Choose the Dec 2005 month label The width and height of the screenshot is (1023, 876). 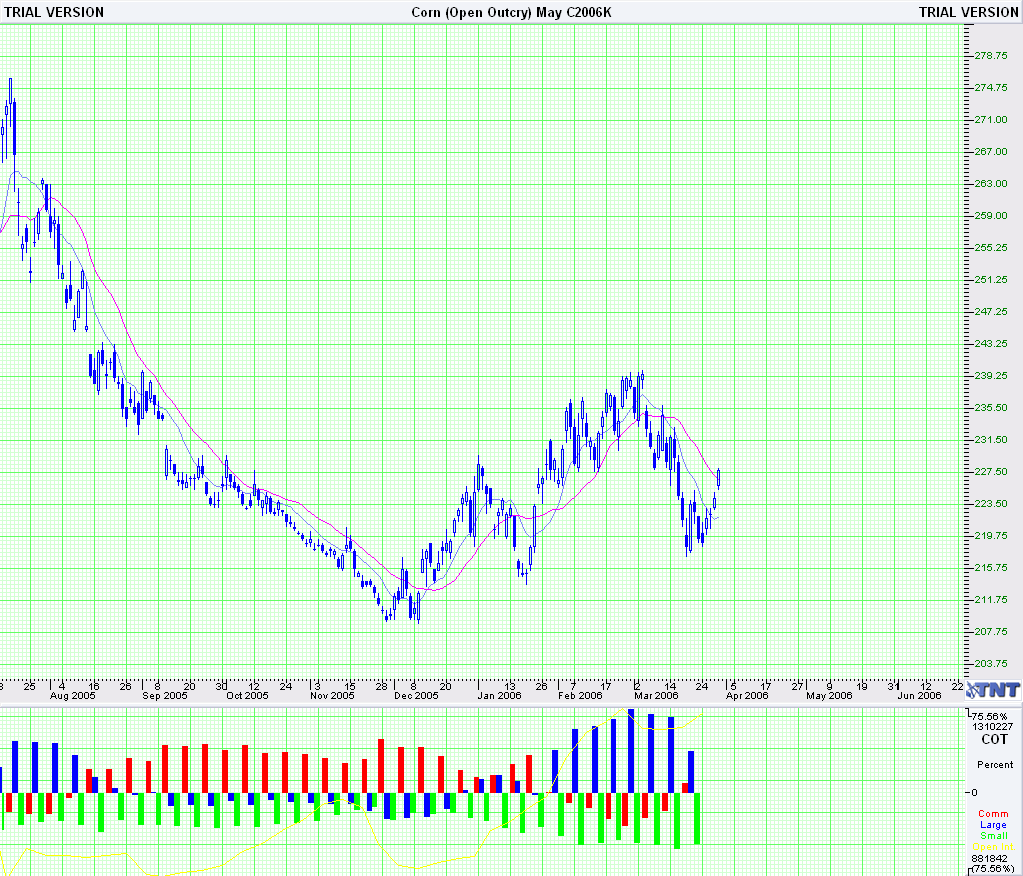click(x=416, y=695)
